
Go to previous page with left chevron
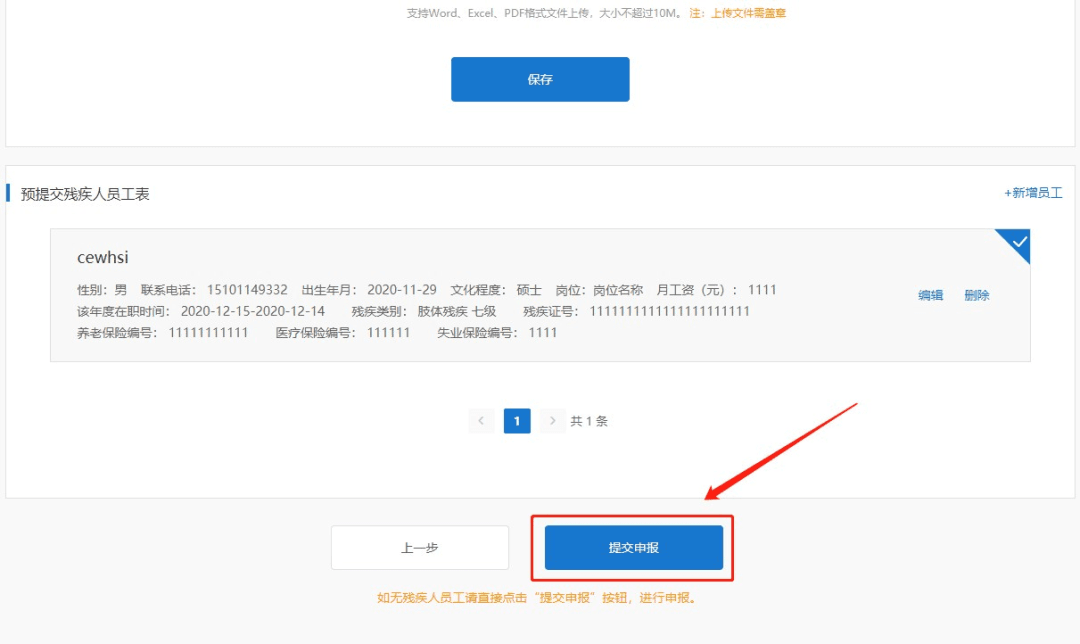481,421
